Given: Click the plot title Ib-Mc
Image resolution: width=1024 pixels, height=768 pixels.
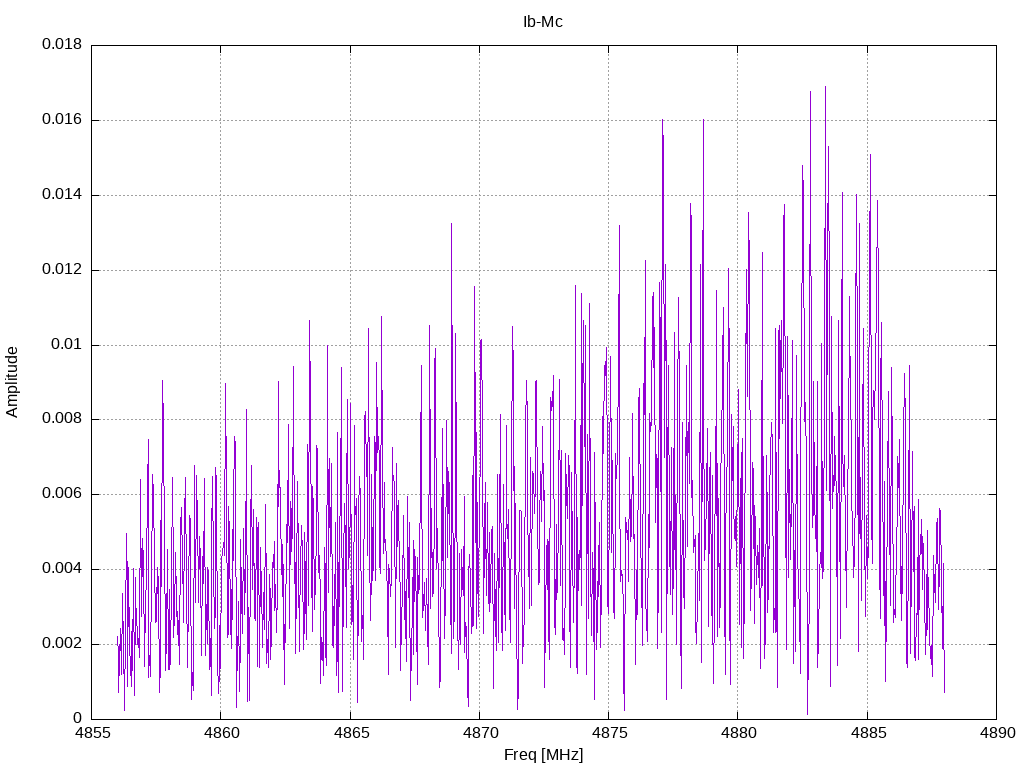Looking at the screenshot, I should (x=543, y=22).
